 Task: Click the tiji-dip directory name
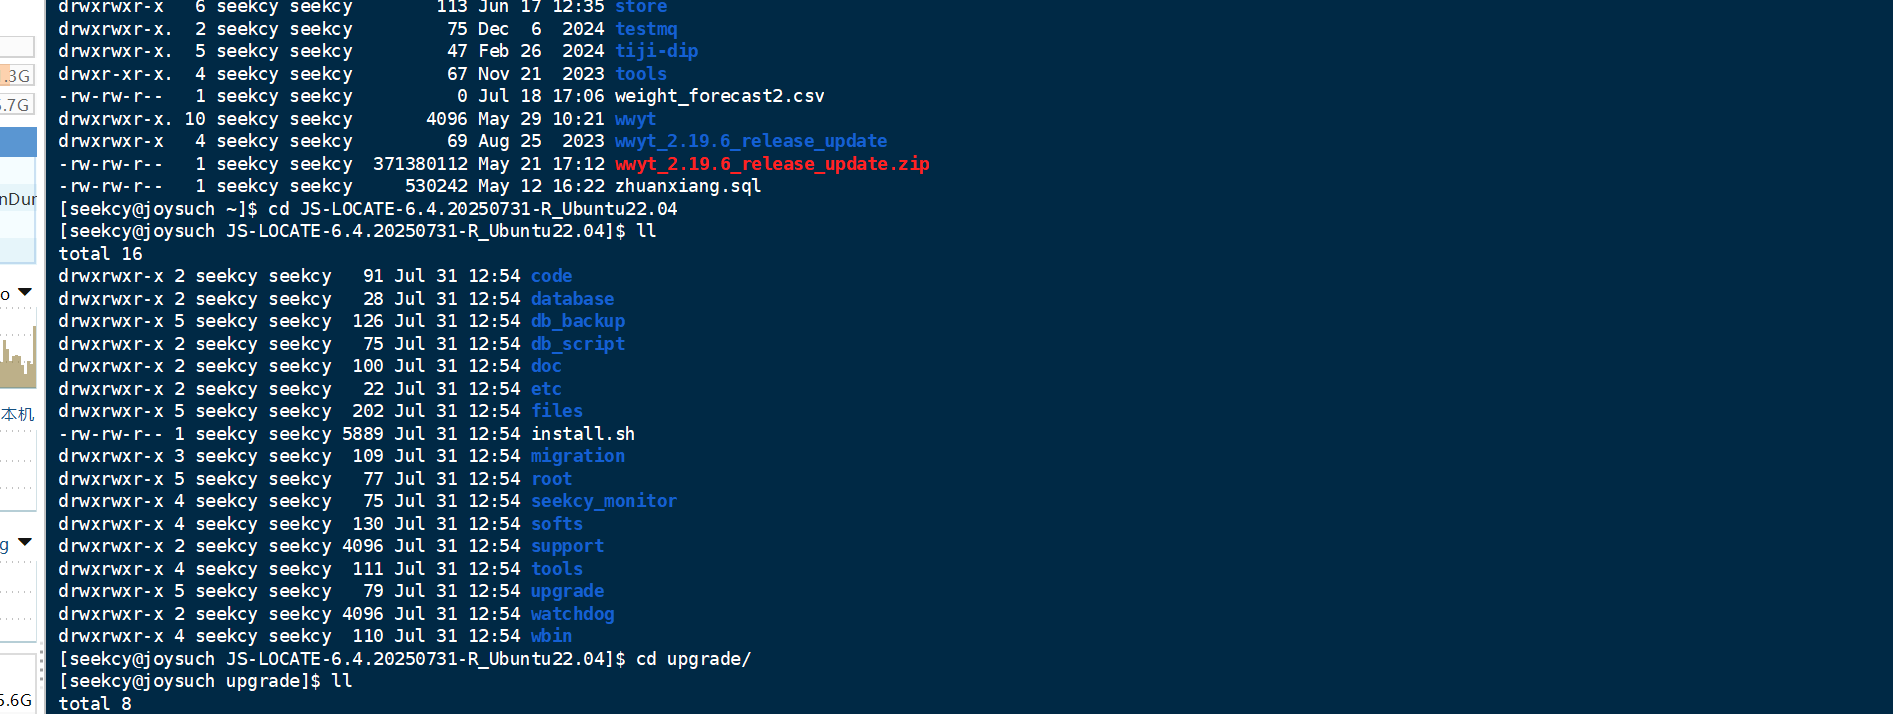(656, 51)
